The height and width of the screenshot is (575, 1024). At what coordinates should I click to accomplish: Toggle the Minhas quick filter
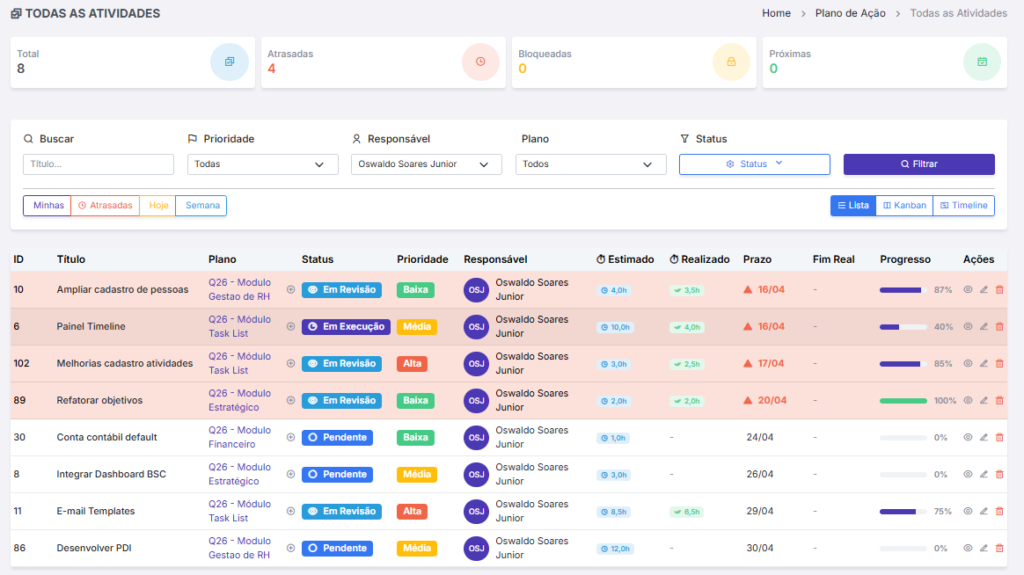pos(48,205)
